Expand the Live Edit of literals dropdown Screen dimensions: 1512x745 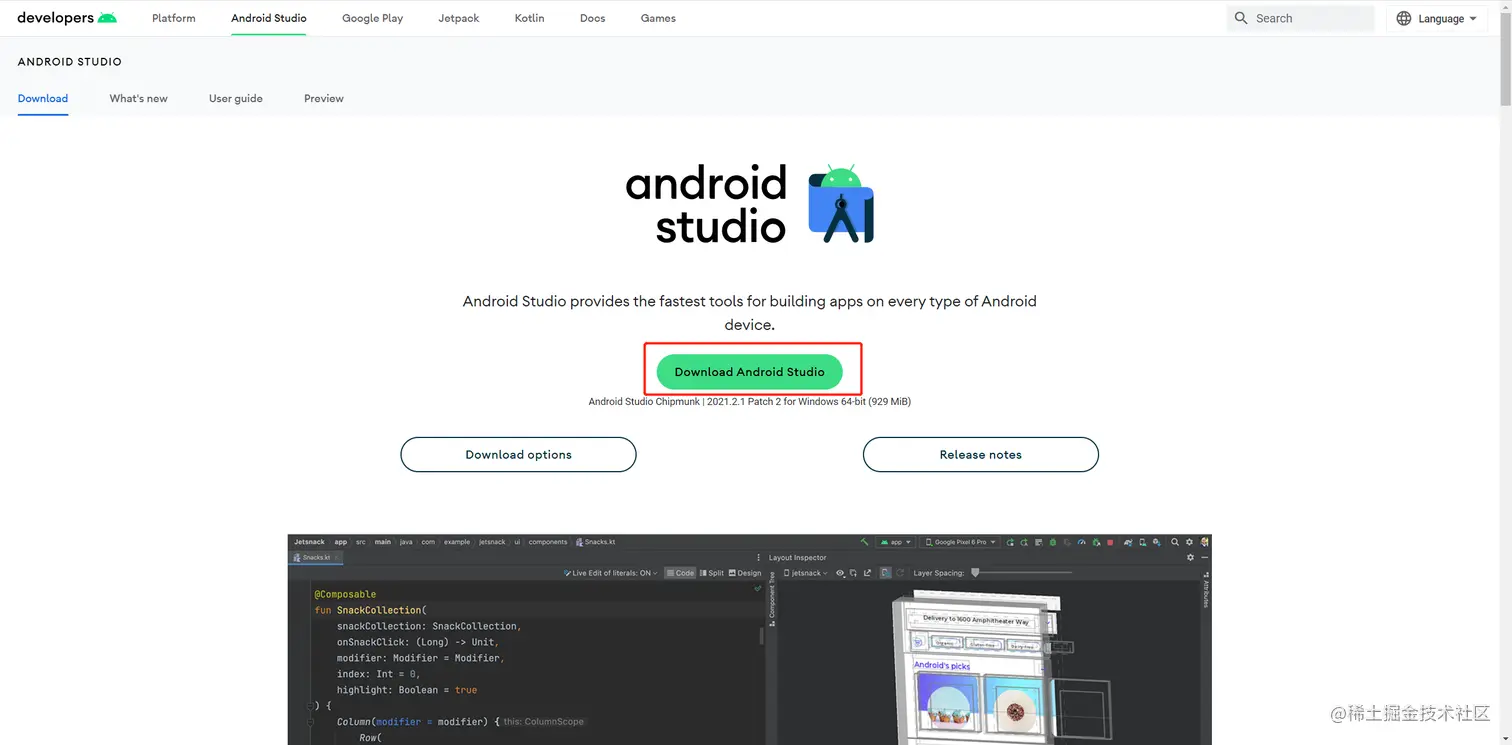611,573
